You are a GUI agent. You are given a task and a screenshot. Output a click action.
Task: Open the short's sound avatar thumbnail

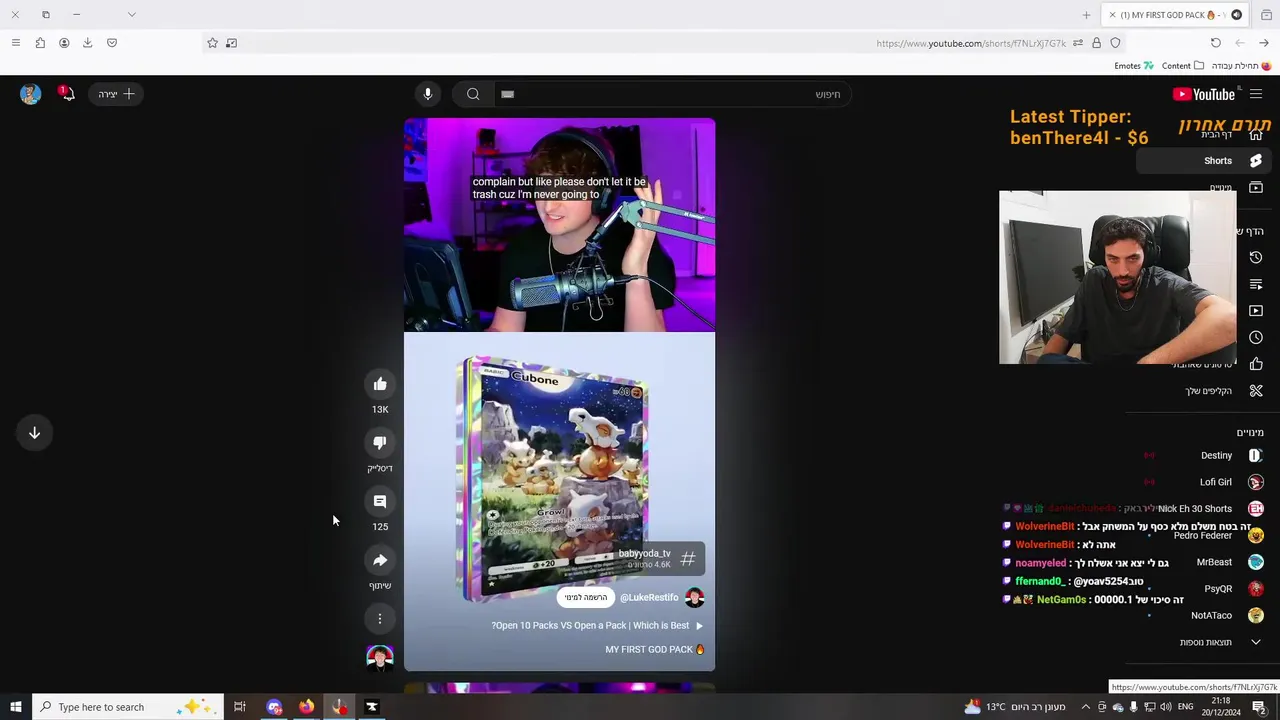380,657
